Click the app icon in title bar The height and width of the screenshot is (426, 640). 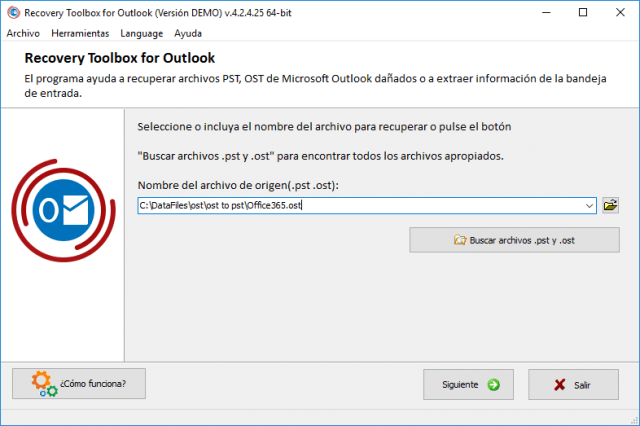(13, 13)
